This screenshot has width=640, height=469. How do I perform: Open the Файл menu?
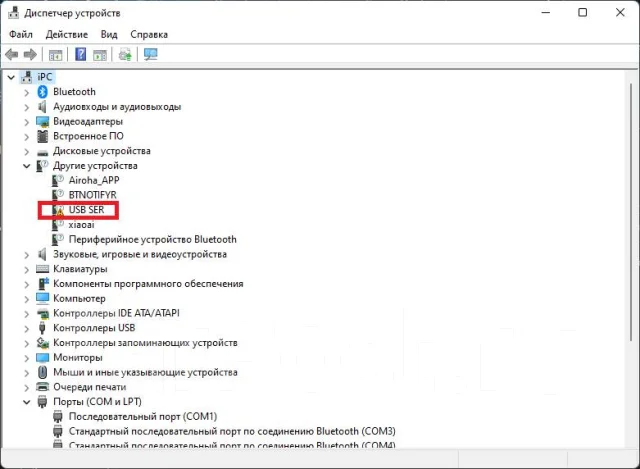(21, 34)
